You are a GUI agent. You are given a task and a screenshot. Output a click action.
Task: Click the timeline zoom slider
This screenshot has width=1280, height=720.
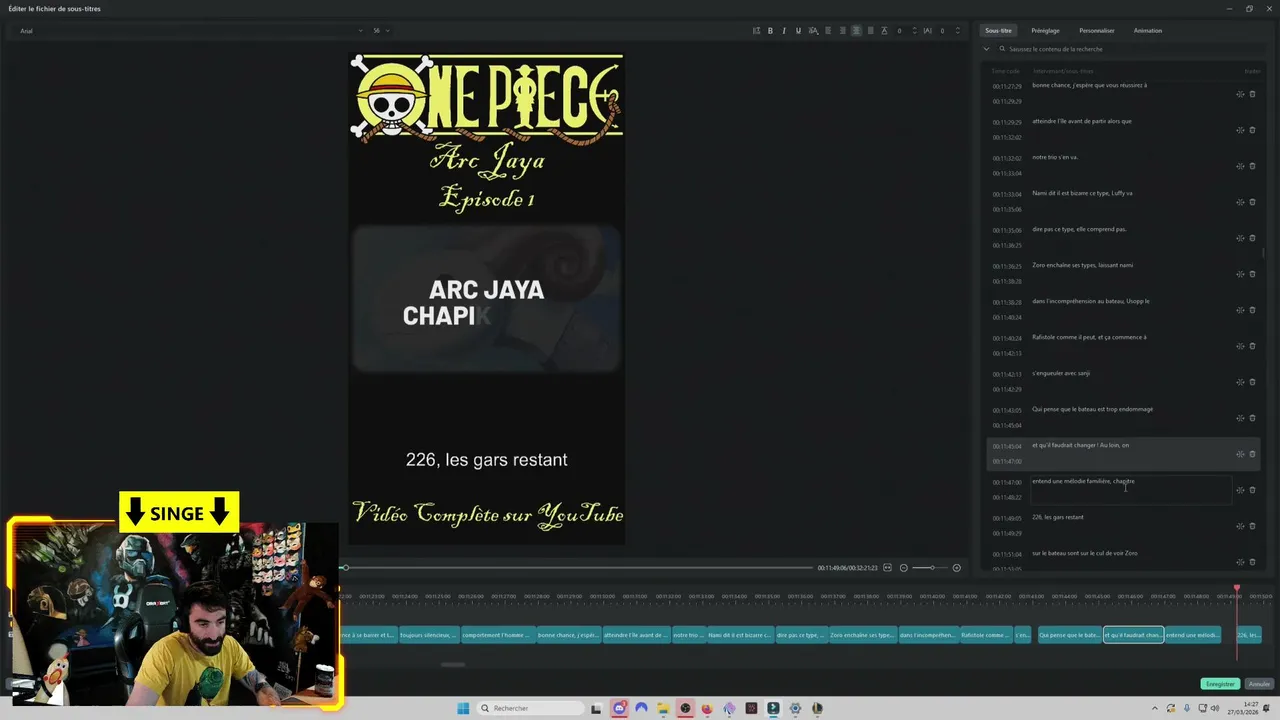[930, 568]
